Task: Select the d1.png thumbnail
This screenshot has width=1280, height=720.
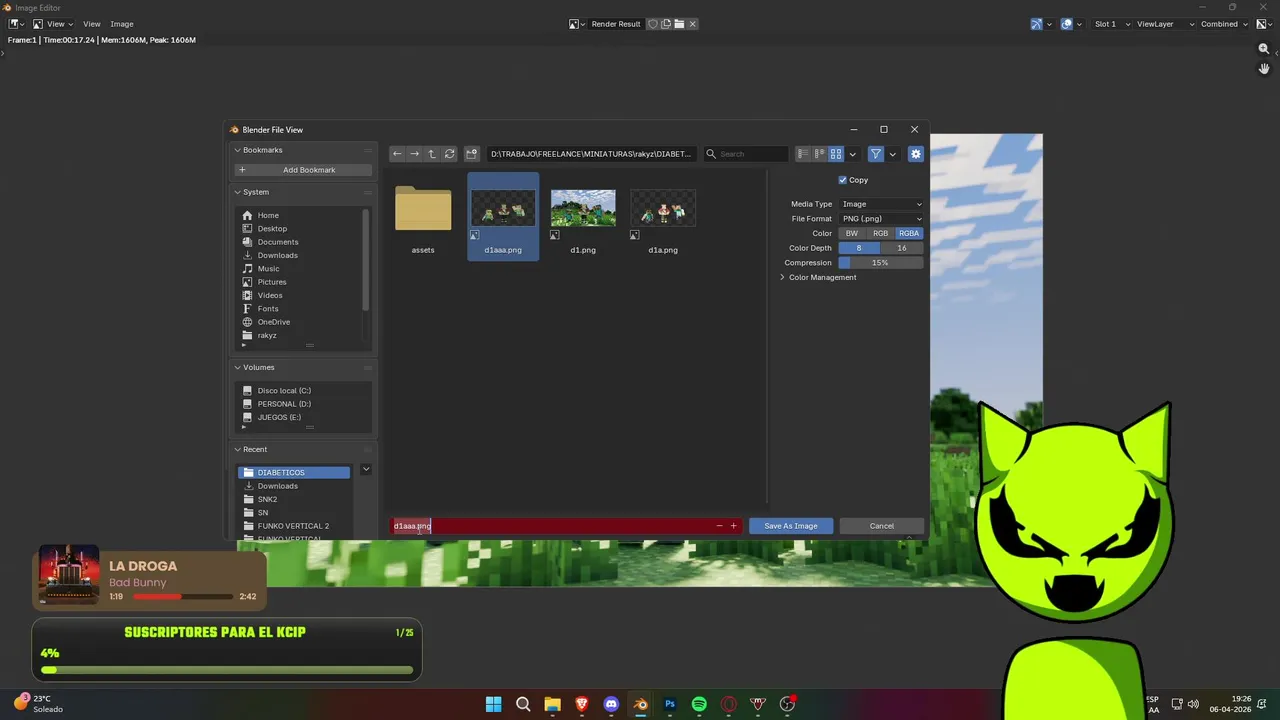Action: 583,218
